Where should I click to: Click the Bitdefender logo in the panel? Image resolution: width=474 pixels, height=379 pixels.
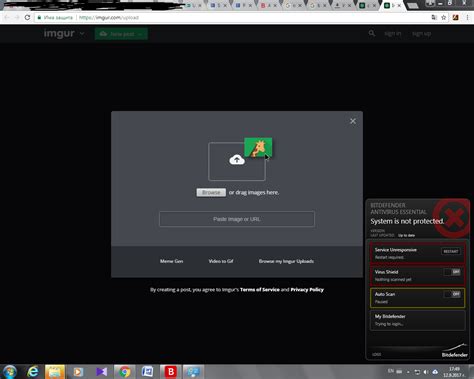(x=454, y=351)
